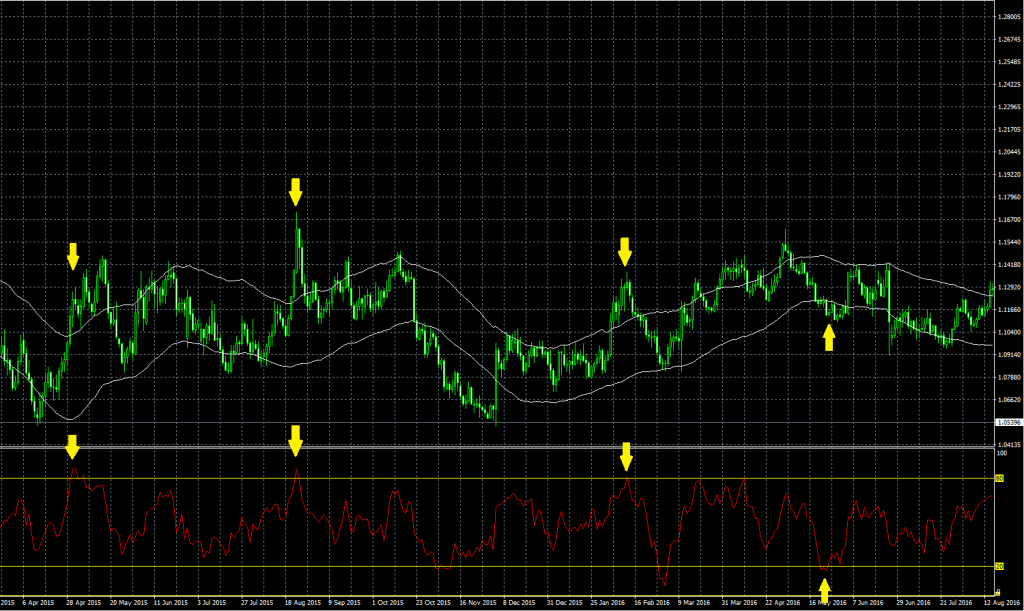Click the 3 Jul 2015 date label
Viewport: 1024px width, 611px height.
tap(212, 603)
